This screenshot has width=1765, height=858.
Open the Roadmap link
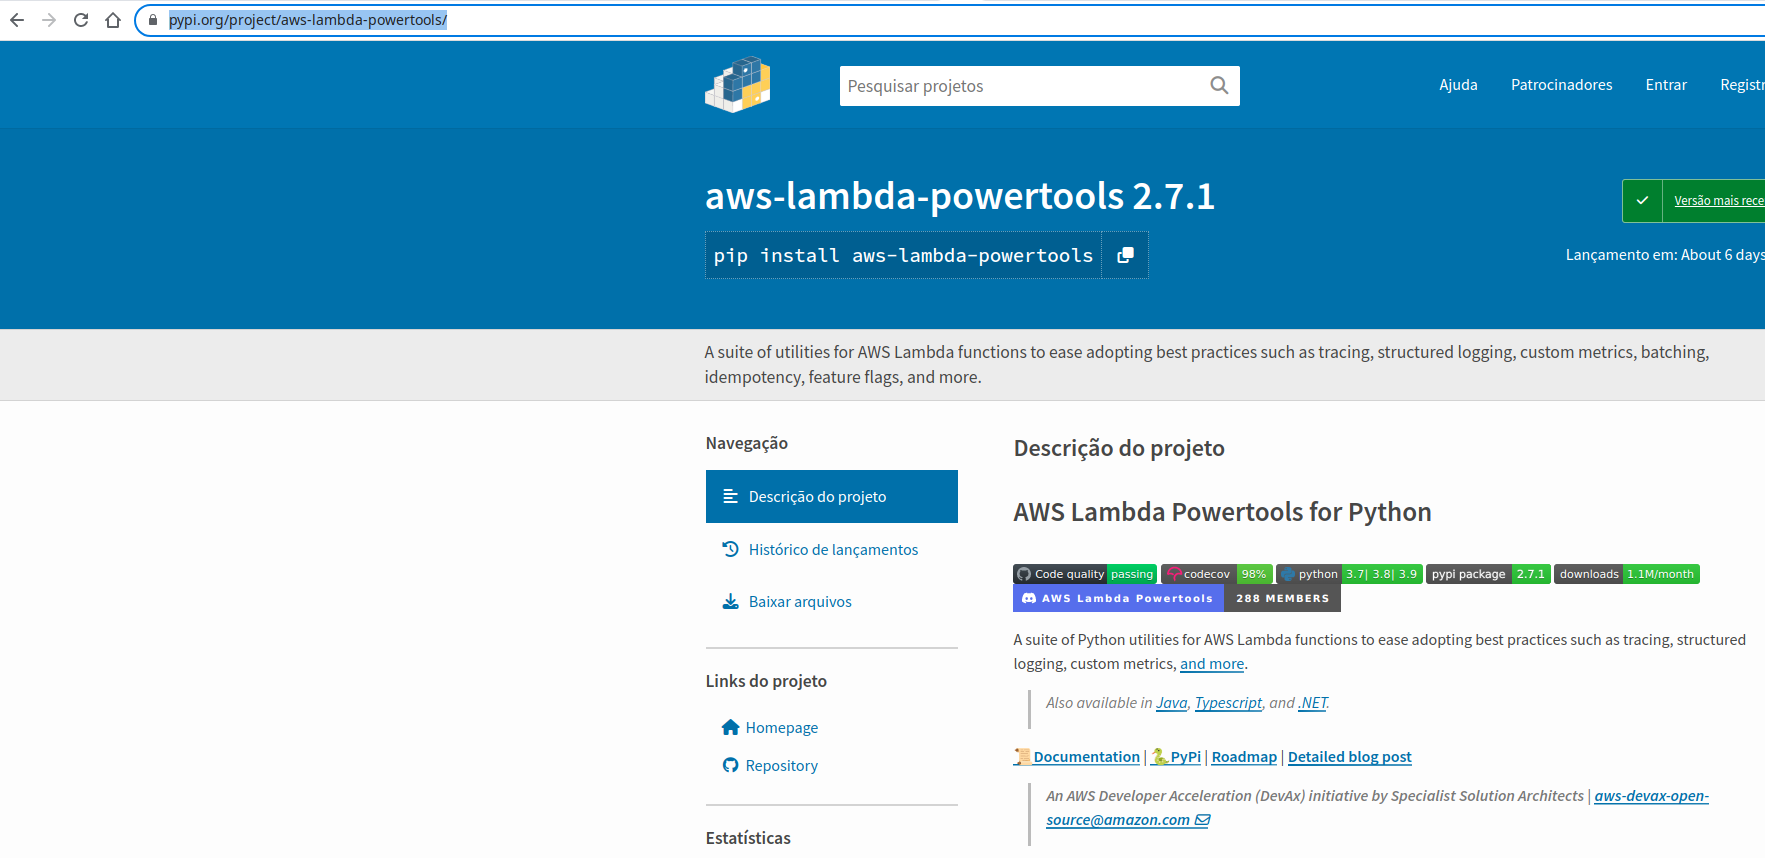coord(1244,757)
